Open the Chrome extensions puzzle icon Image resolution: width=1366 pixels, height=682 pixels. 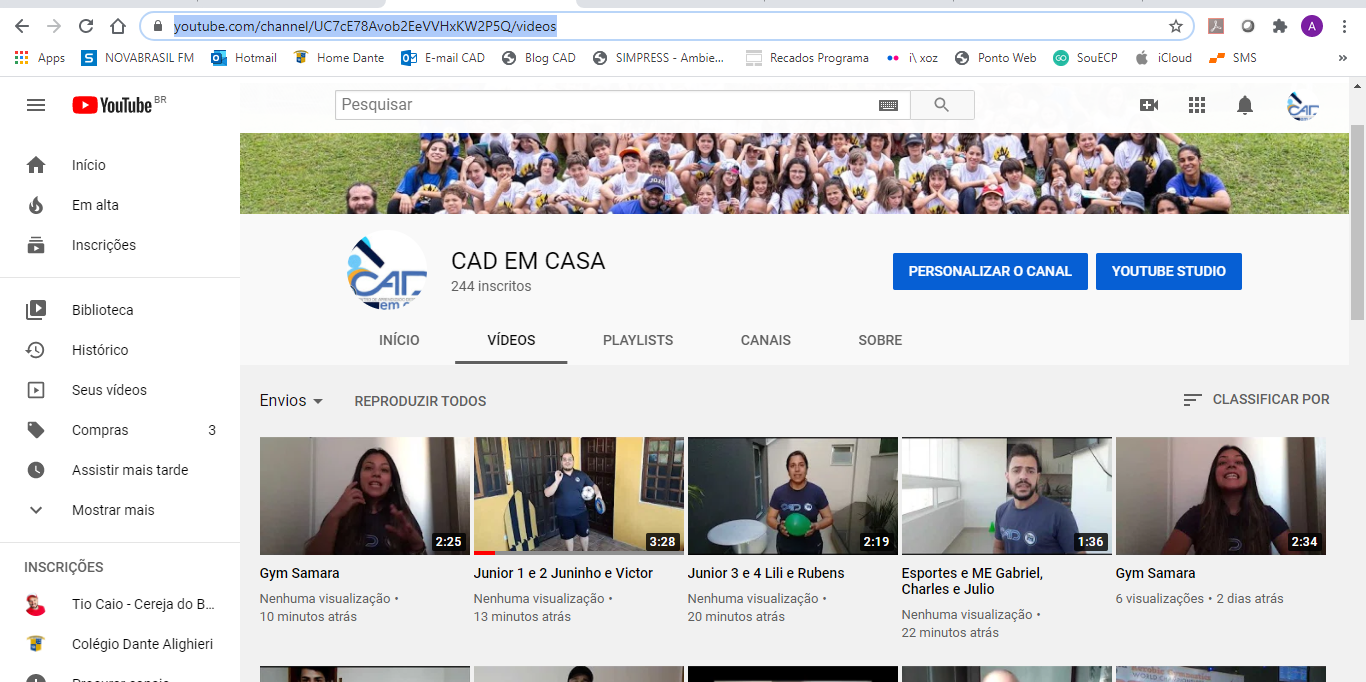(x=1279, y=26)
